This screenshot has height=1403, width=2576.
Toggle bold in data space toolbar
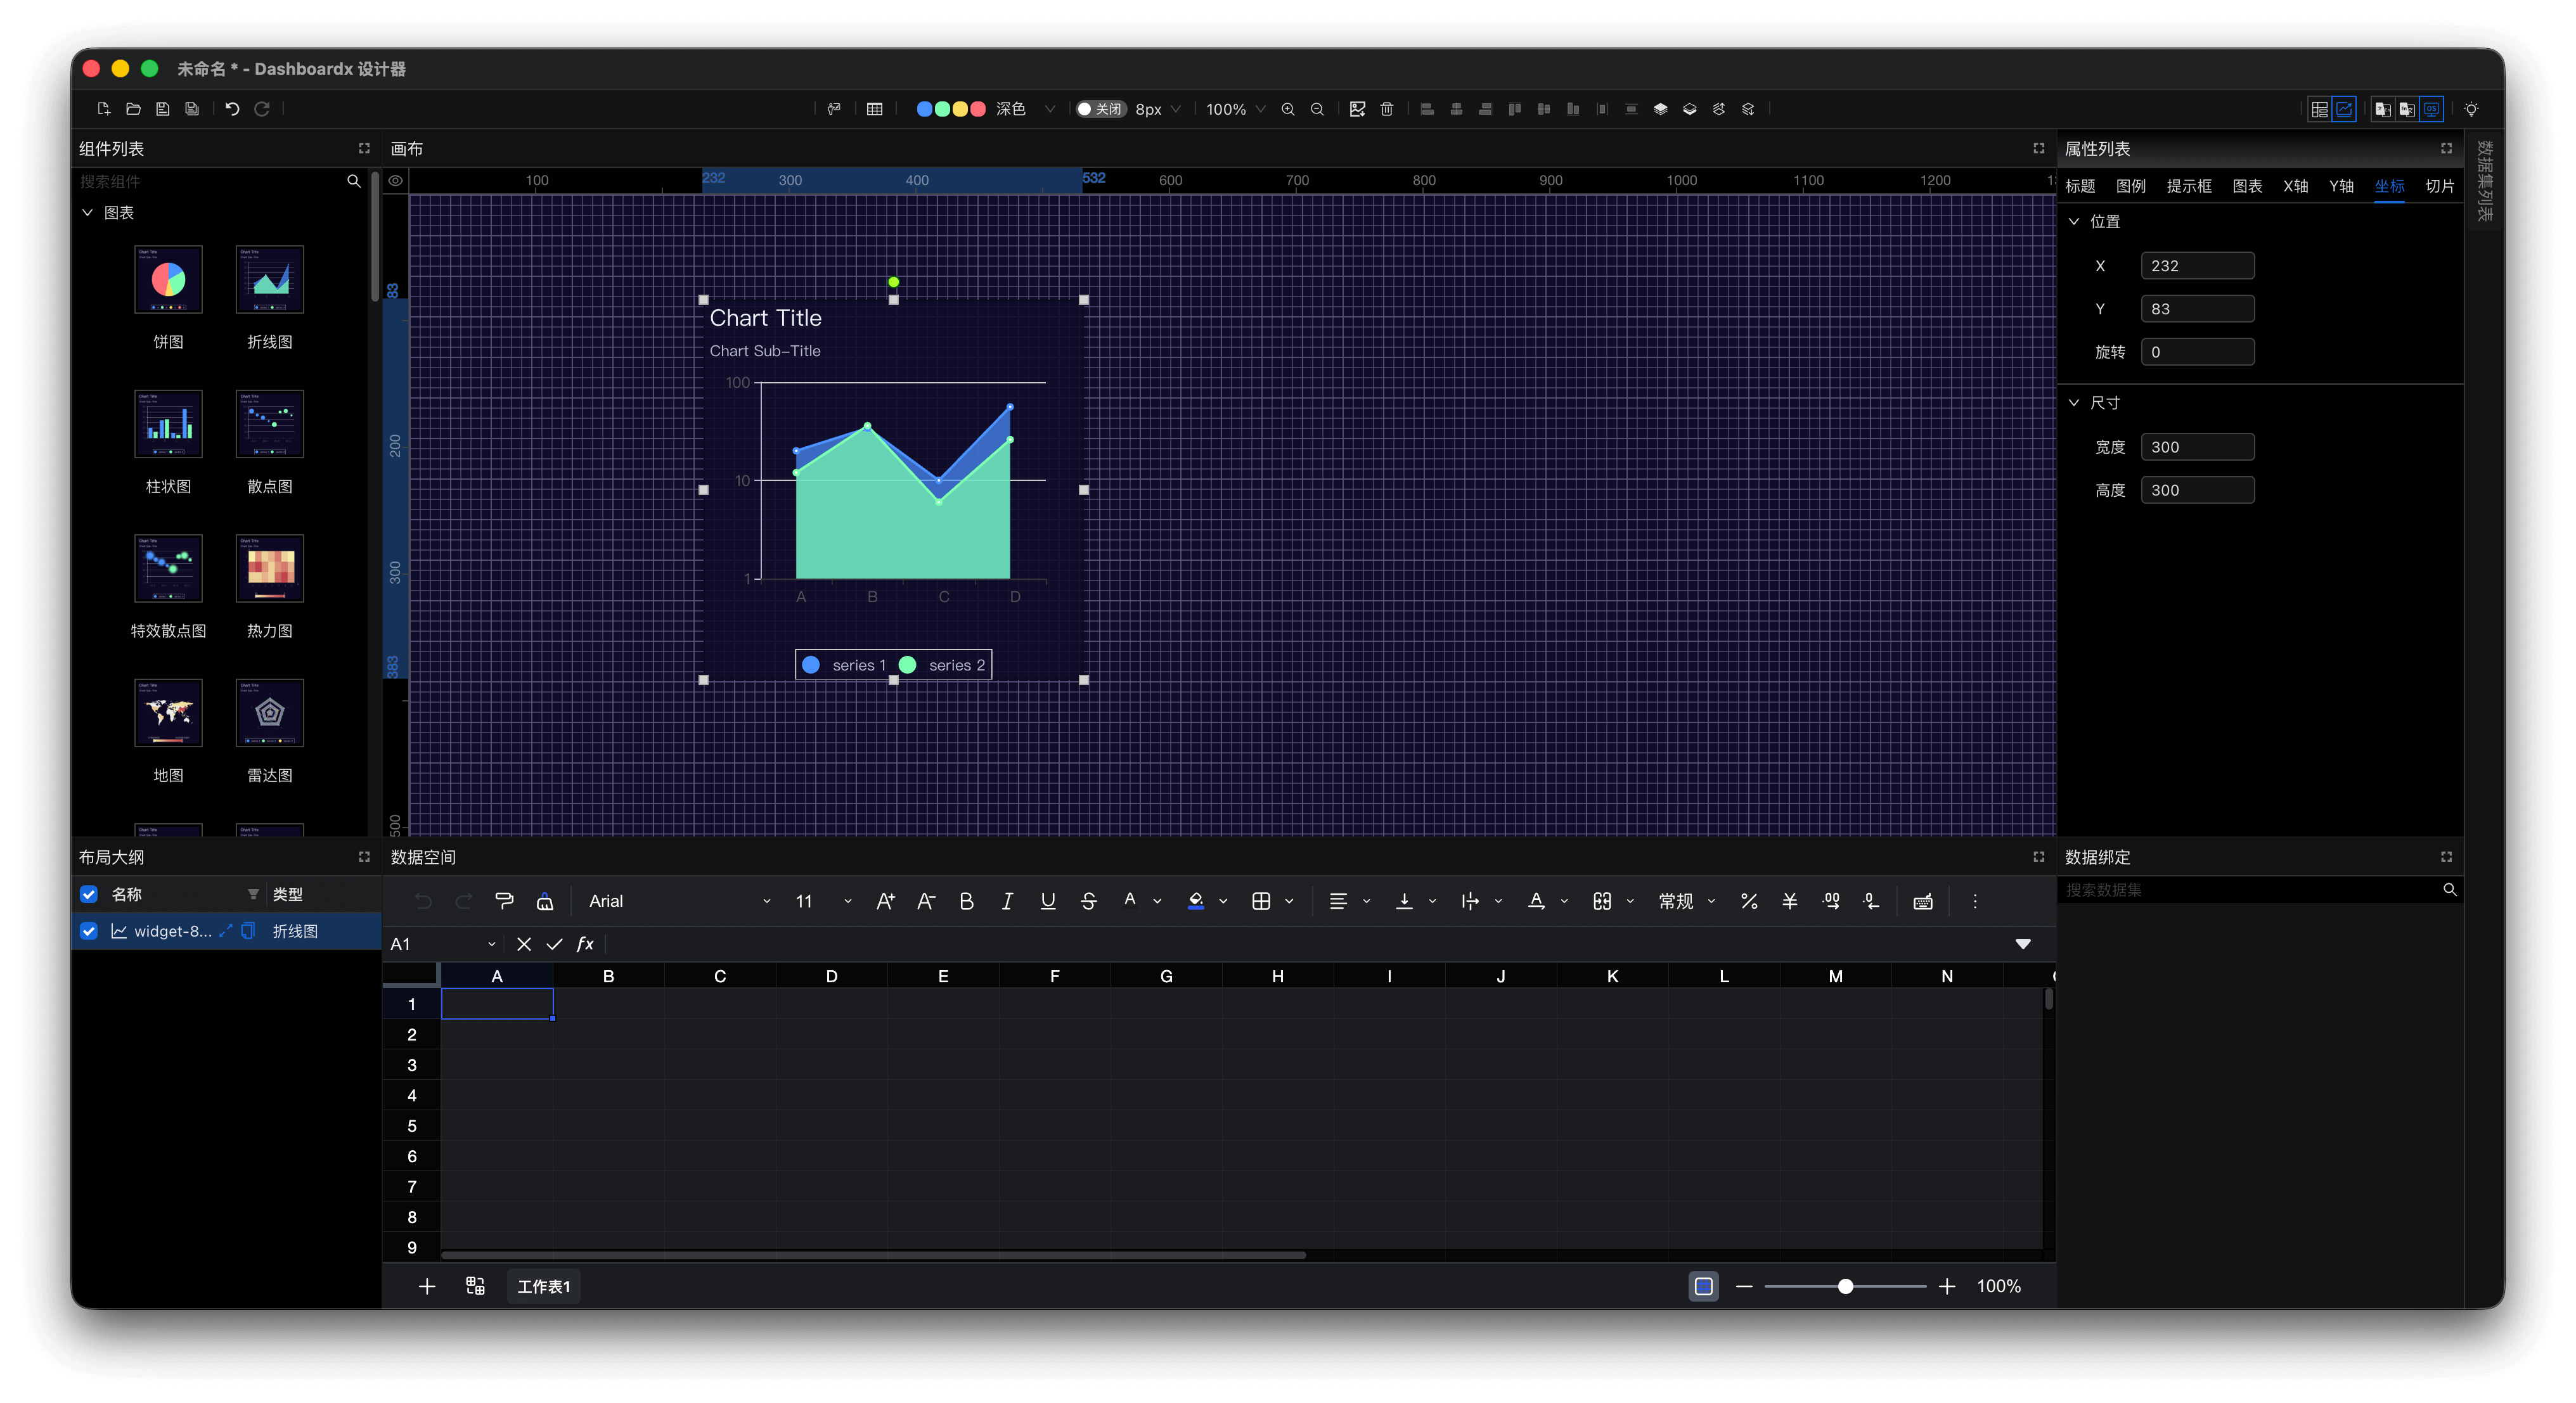tap(966, 901)
